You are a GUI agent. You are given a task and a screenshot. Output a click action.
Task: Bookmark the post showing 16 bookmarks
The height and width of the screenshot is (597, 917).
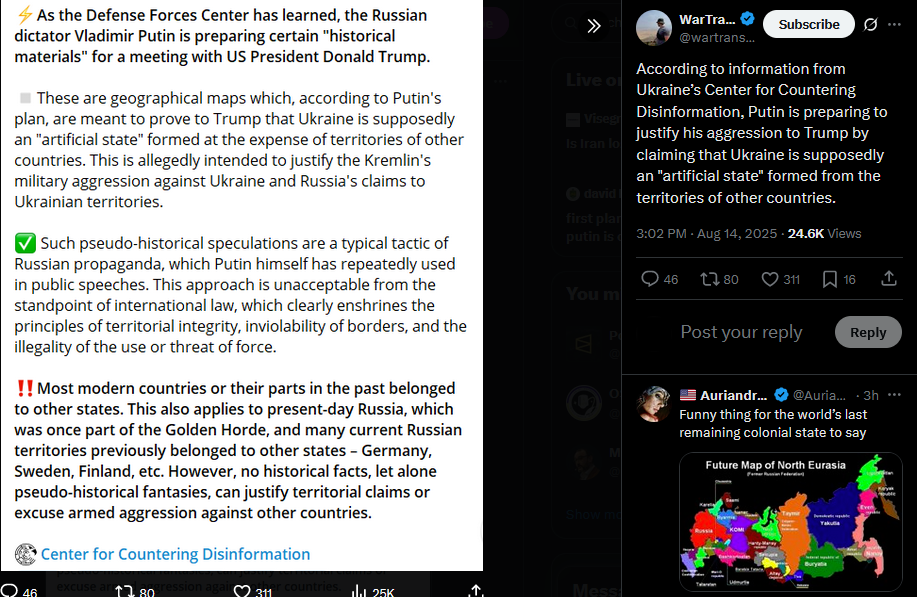(829, 279)
